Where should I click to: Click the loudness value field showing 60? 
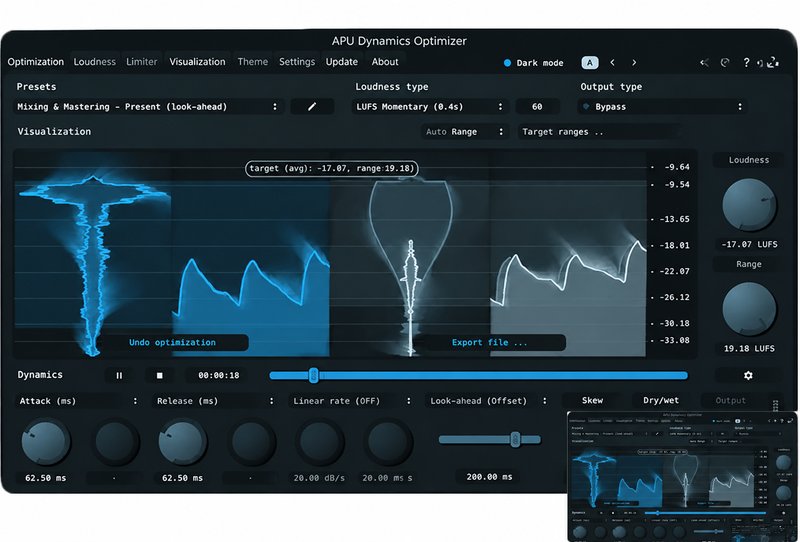537,107
